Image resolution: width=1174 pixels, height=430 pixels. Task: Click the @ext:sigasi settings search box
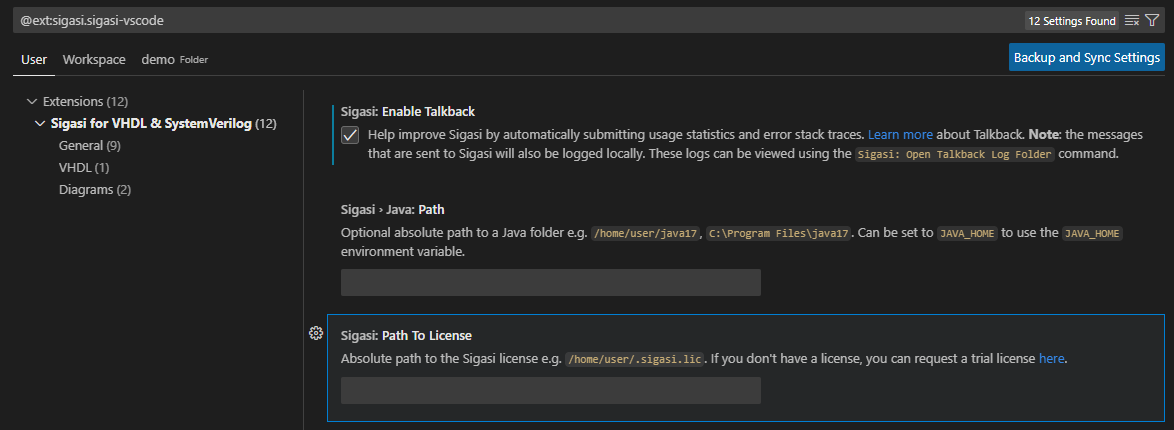pos(517,21)
